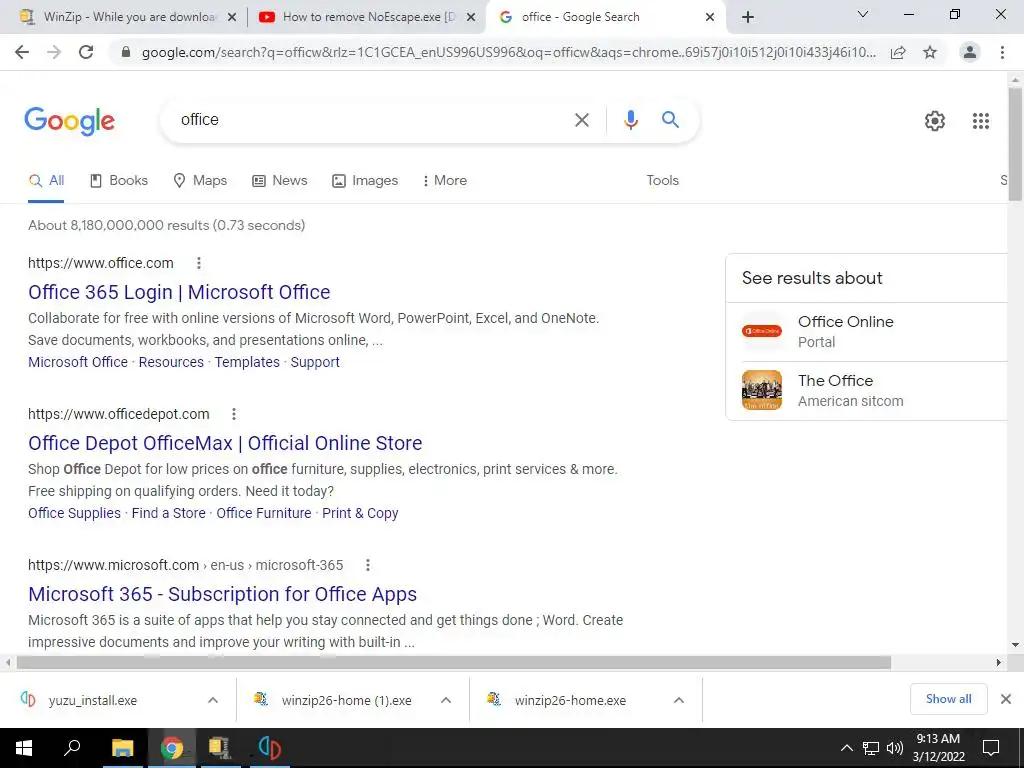Open Google quick settings gear
1024x768 pixels.
click(935, 121)
